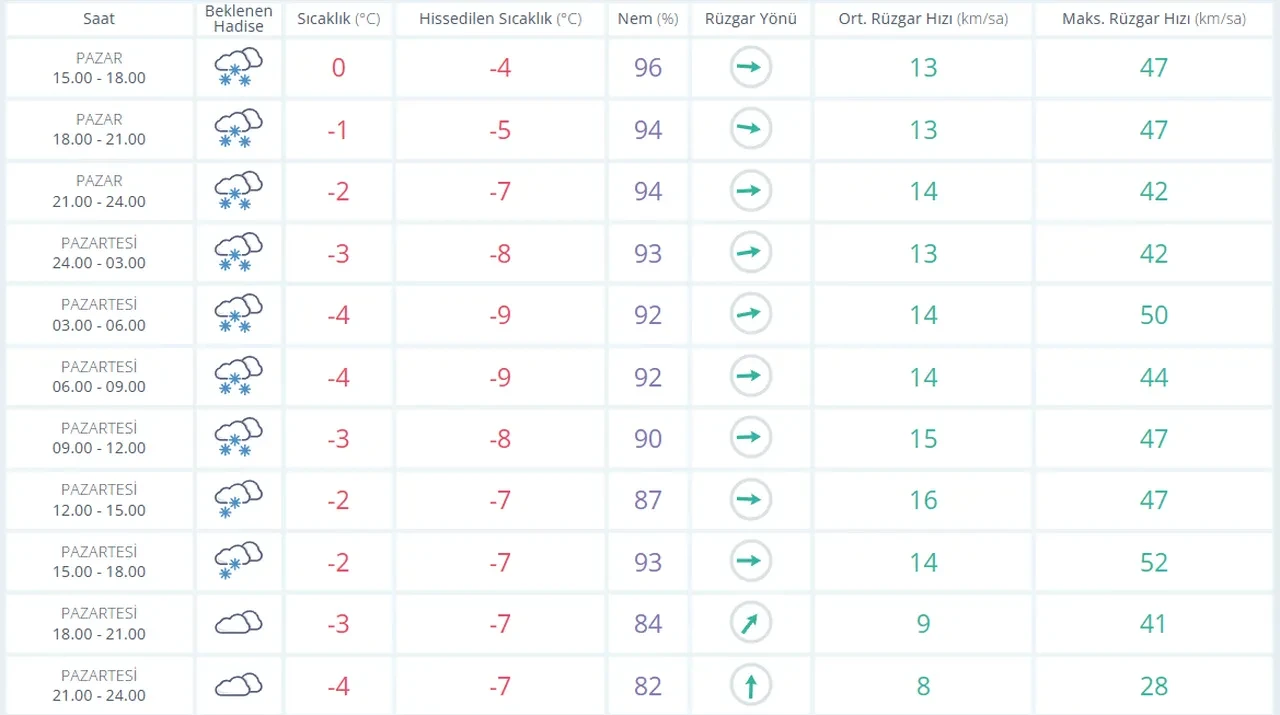Click the maximum wind speed value 52
This screenshot has width=1280, height=715.
tap(1153, 562)
